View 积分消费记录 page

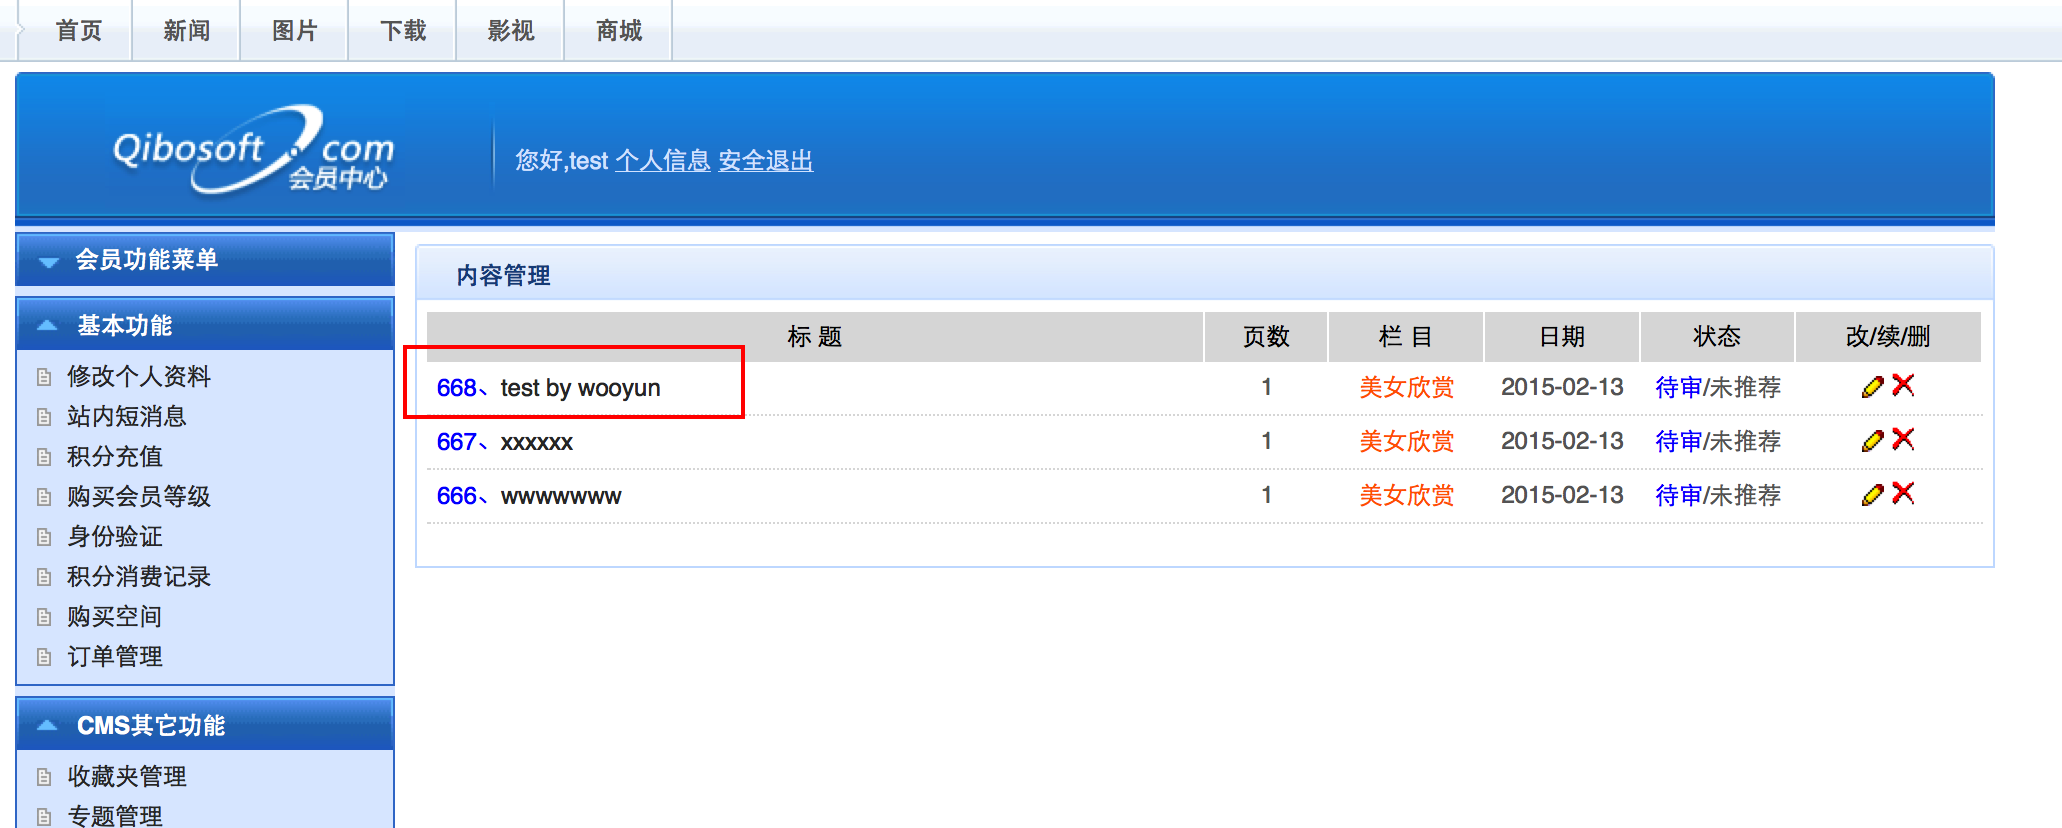(139, 576)
